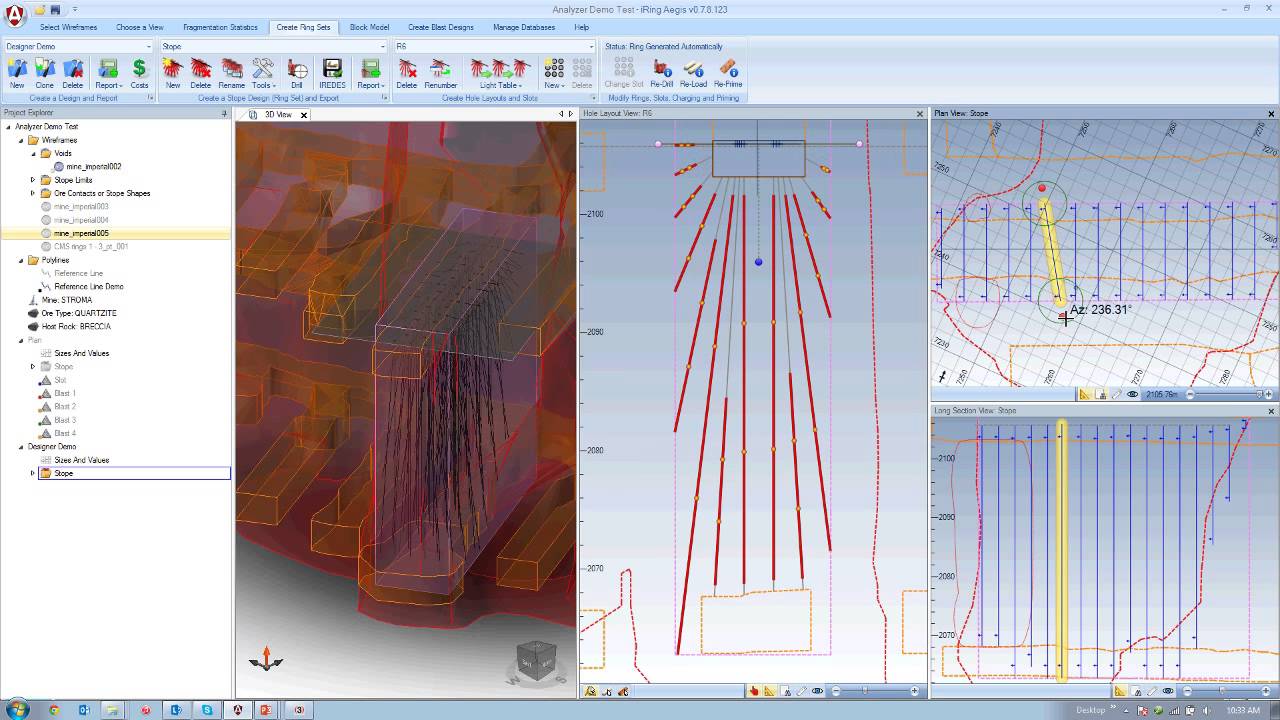Screen dimensions: 1280x720
Task: Click the Re-Load icon
Action: coord(694,69)
